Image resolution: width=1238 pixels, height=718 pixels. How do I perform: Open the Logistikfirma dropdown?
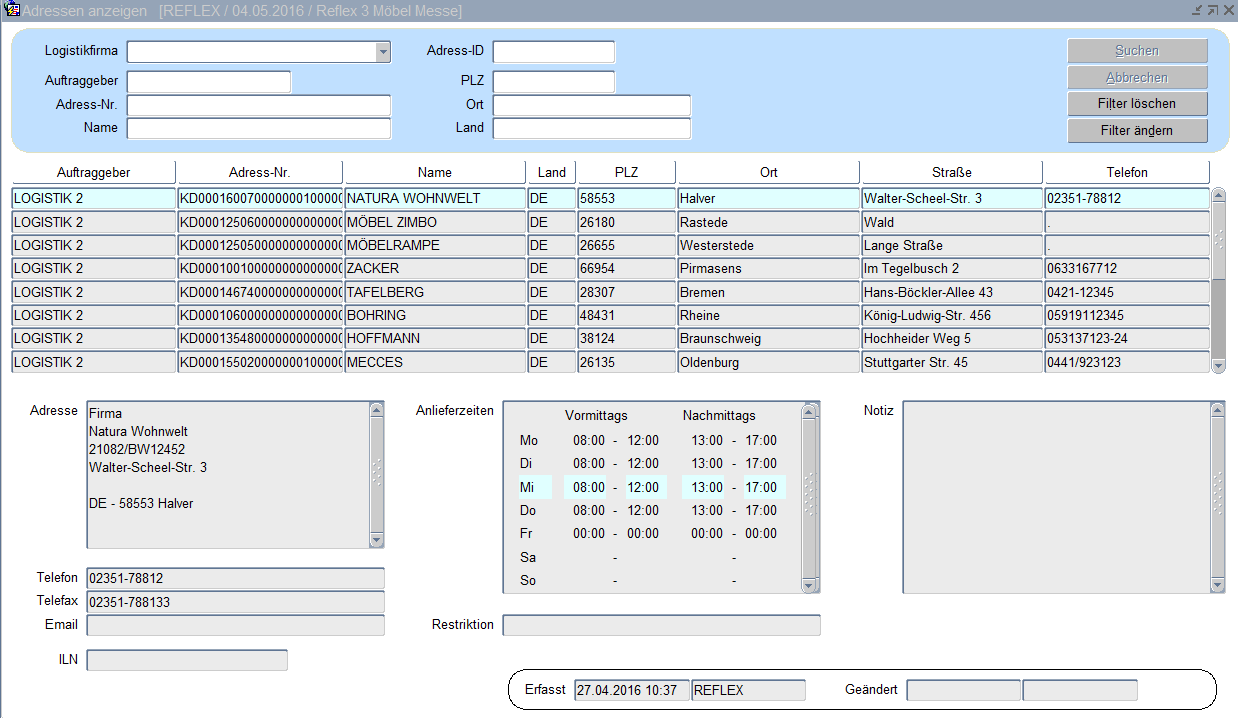click(382, 52)
